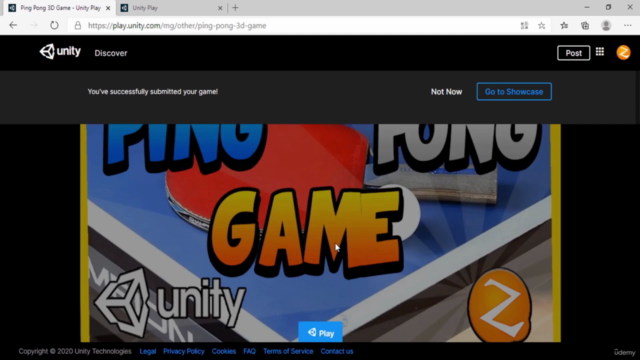The image size is (640, 360).
Task: Reload the current page
Action: point(54,25)
